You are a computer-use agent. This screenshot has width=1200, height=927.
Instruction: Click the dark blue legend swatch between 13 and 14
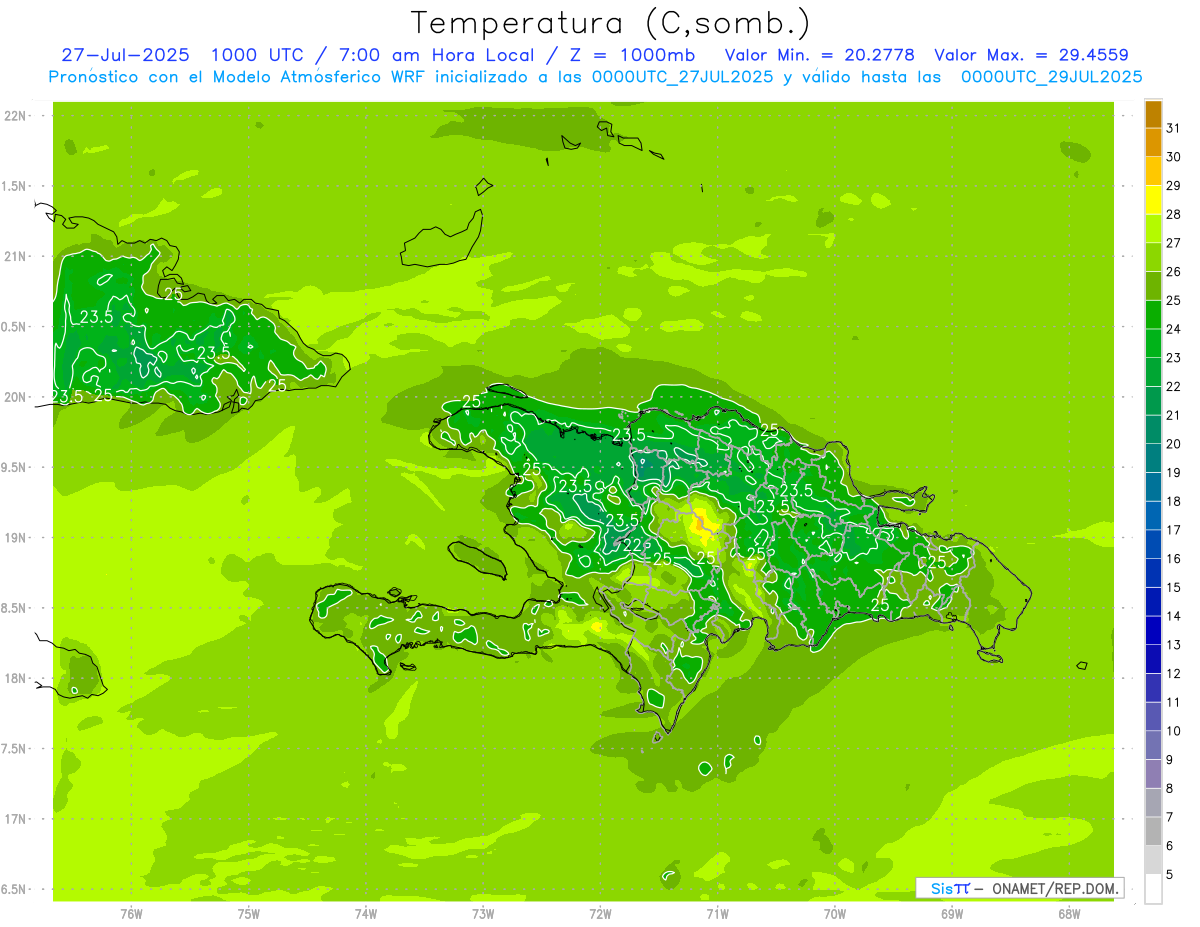pos(1153,631)
